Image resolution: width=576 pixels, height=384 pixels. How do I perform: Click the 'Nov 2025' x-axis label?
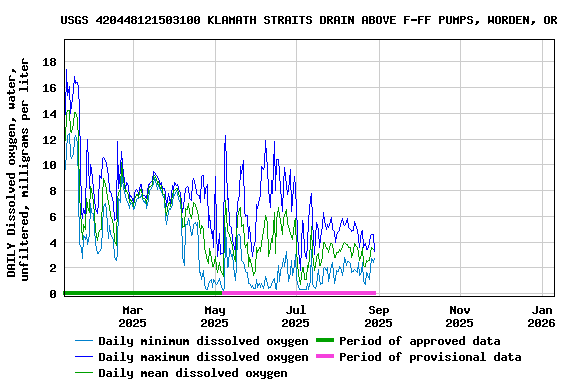click(x=460, y=317)
